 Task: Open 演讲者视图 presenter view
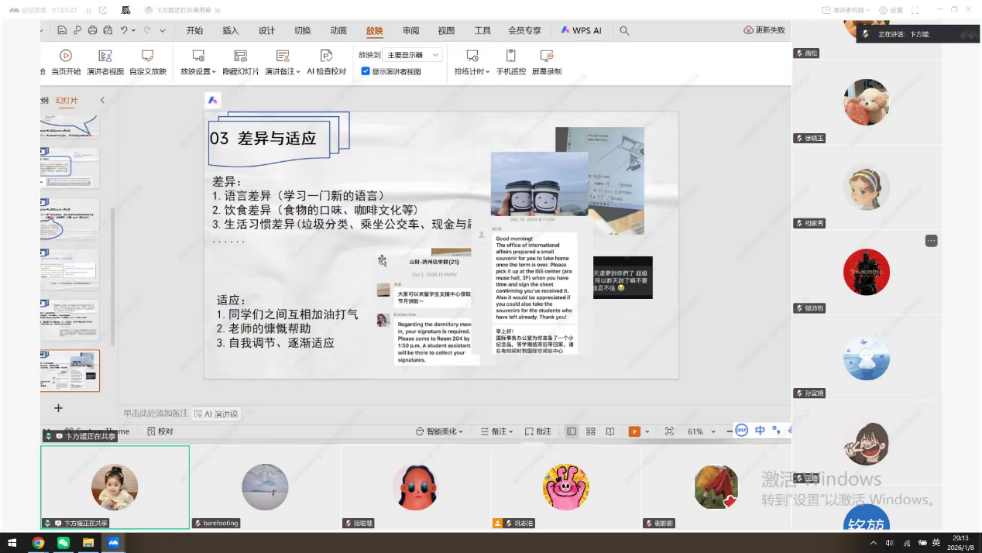pyautogui.click(x=105, y=56)
